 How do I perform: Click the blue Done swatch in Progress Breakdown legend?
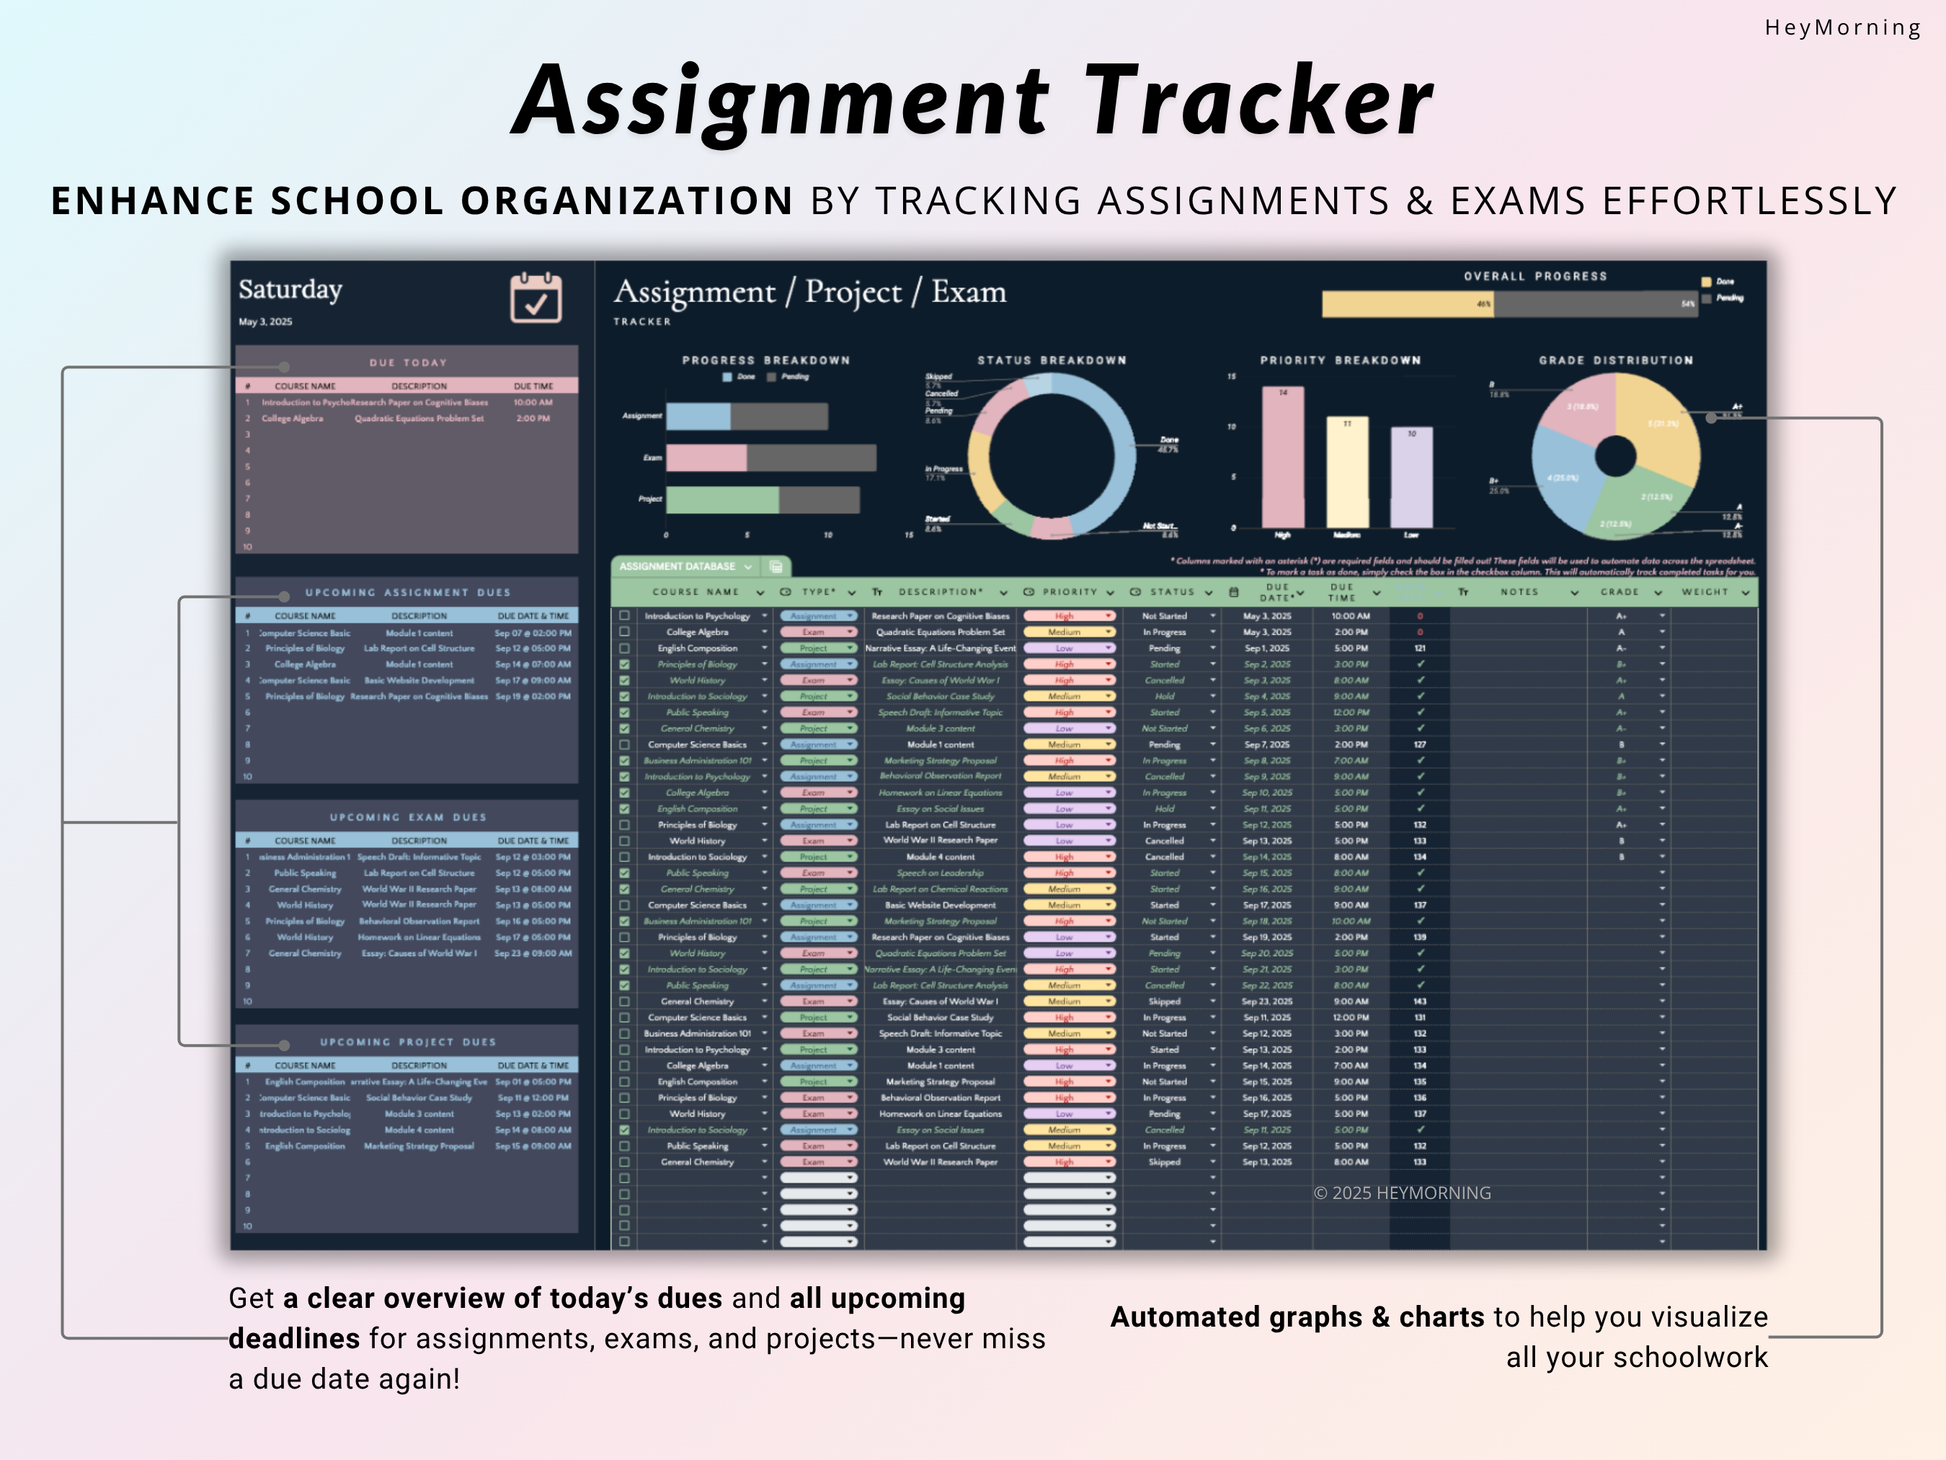(727, 377)
